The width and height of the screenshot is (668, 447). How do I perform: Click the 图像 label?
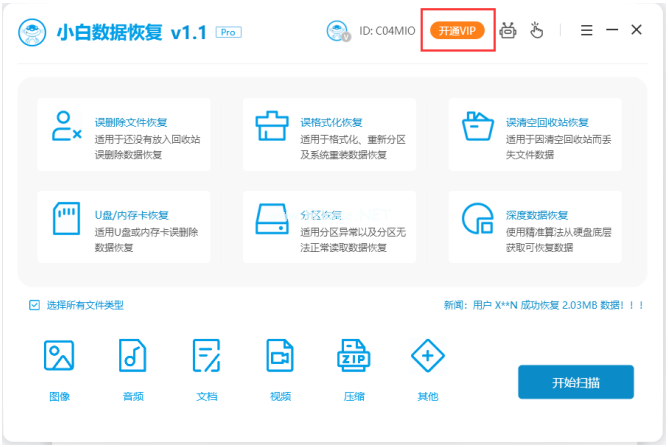59,397
